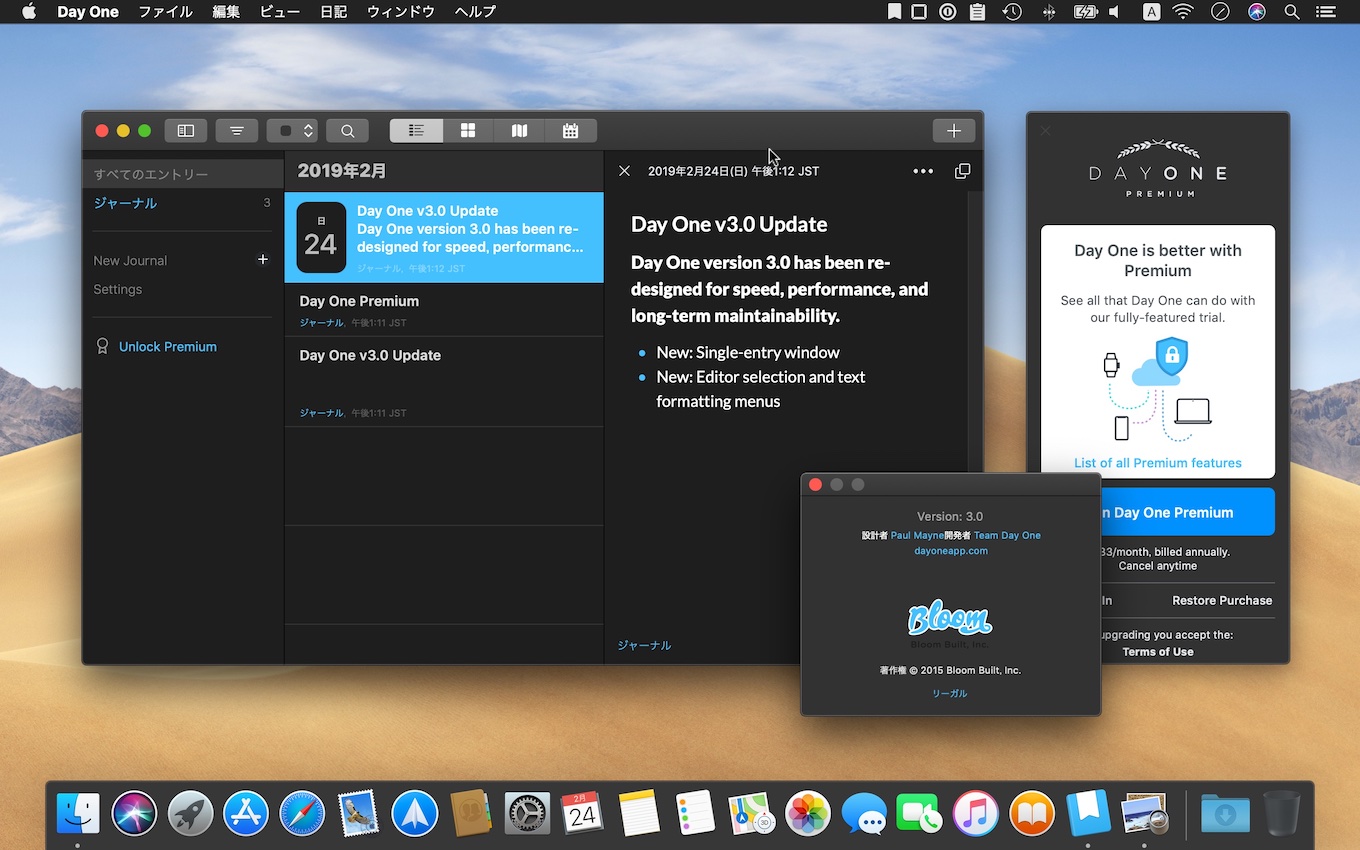Open Day One from the Dock
Viewport: 1360px width, 850px height.
pyautogui.click(x=1088, y=812)
